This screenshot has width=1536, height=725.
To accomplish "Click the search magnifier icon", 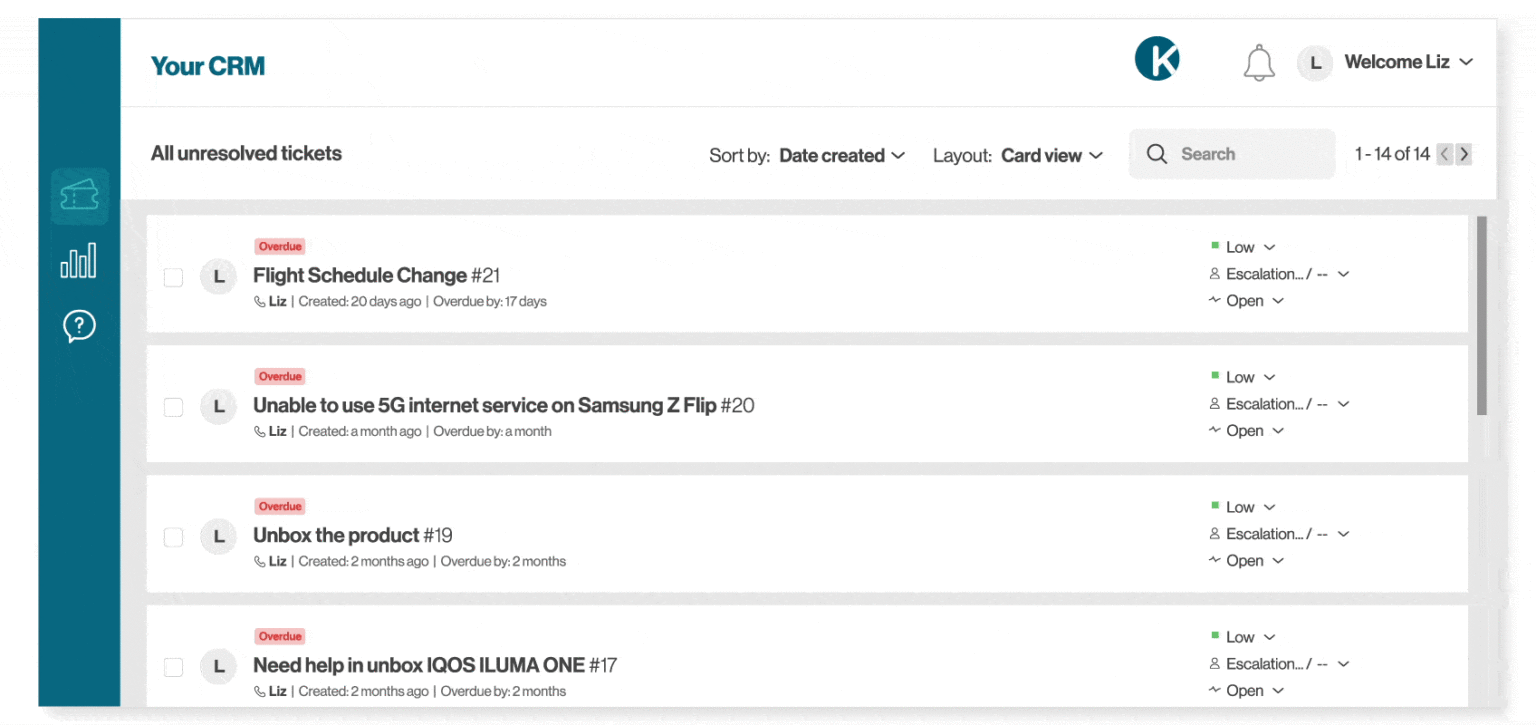I will point(1157,154).
